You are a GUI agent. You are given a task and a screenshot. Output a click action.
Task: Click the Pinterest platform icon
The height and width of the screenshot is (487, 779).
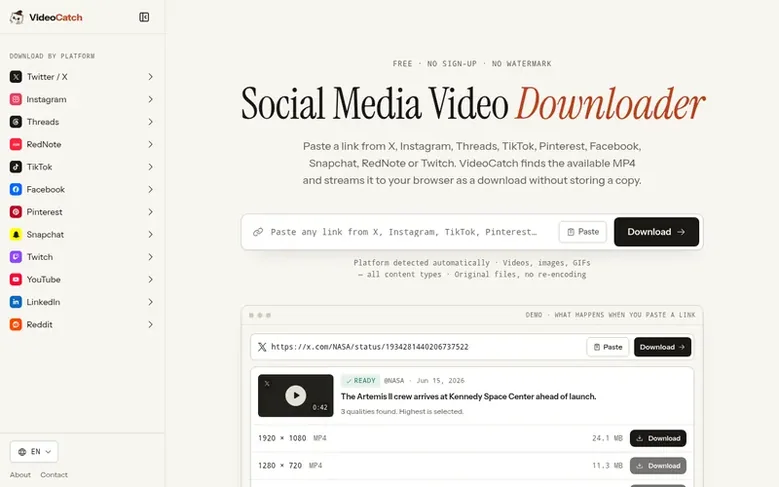pyautogui.click(x=16, y=212)
